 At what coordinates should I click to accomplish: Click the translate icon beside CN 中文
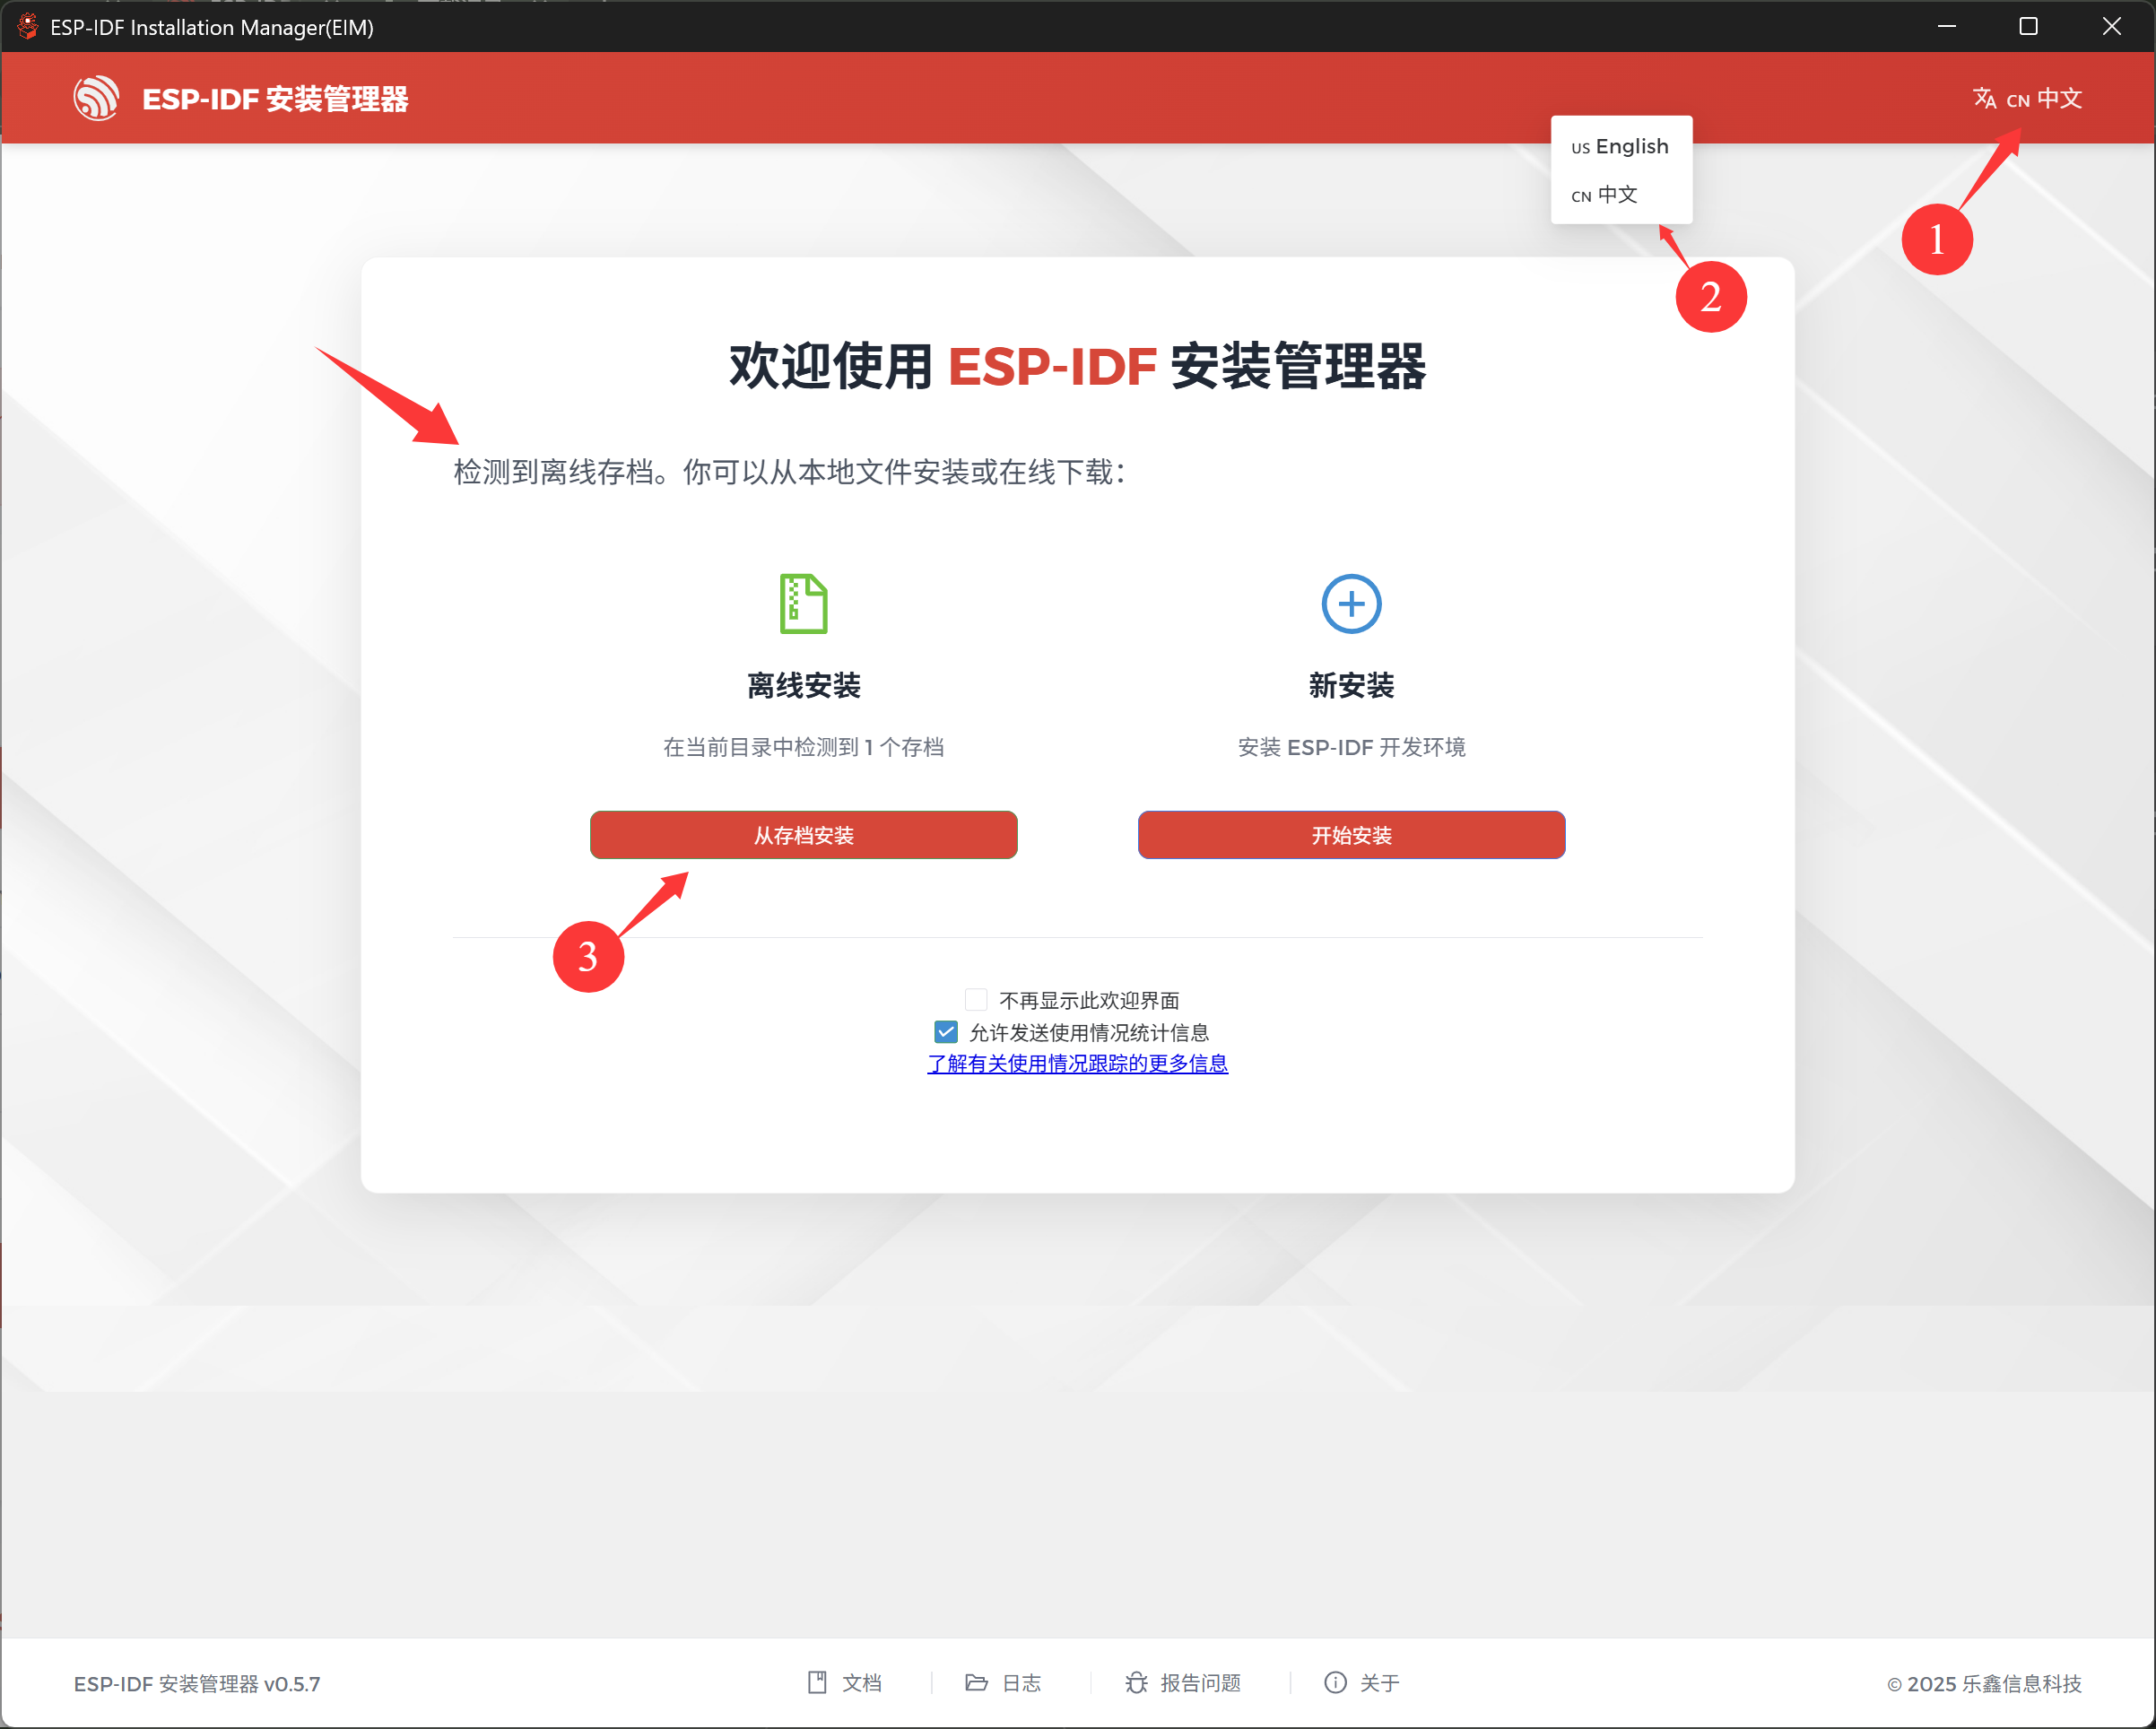tap(1984, 98)
